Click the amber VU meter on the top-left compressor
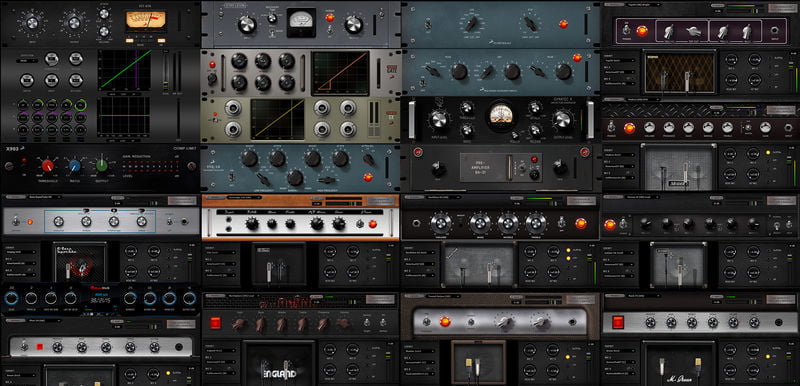800x386 pixels. pyautogui.click(x=146, y=20)
